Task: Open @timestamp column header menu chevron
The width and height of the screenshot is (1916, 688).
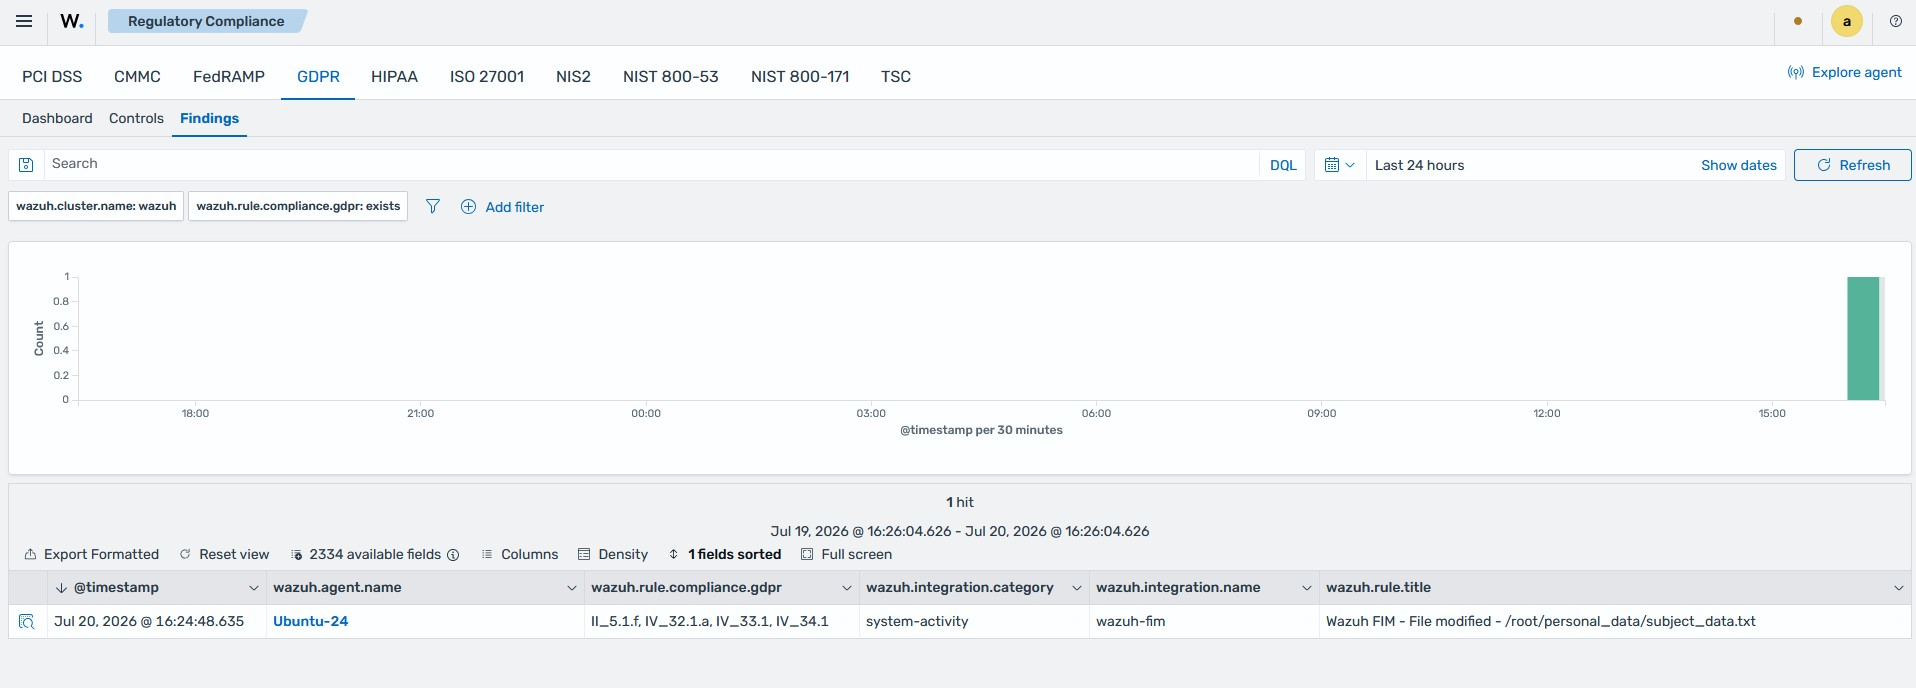Action: point(253,588)
